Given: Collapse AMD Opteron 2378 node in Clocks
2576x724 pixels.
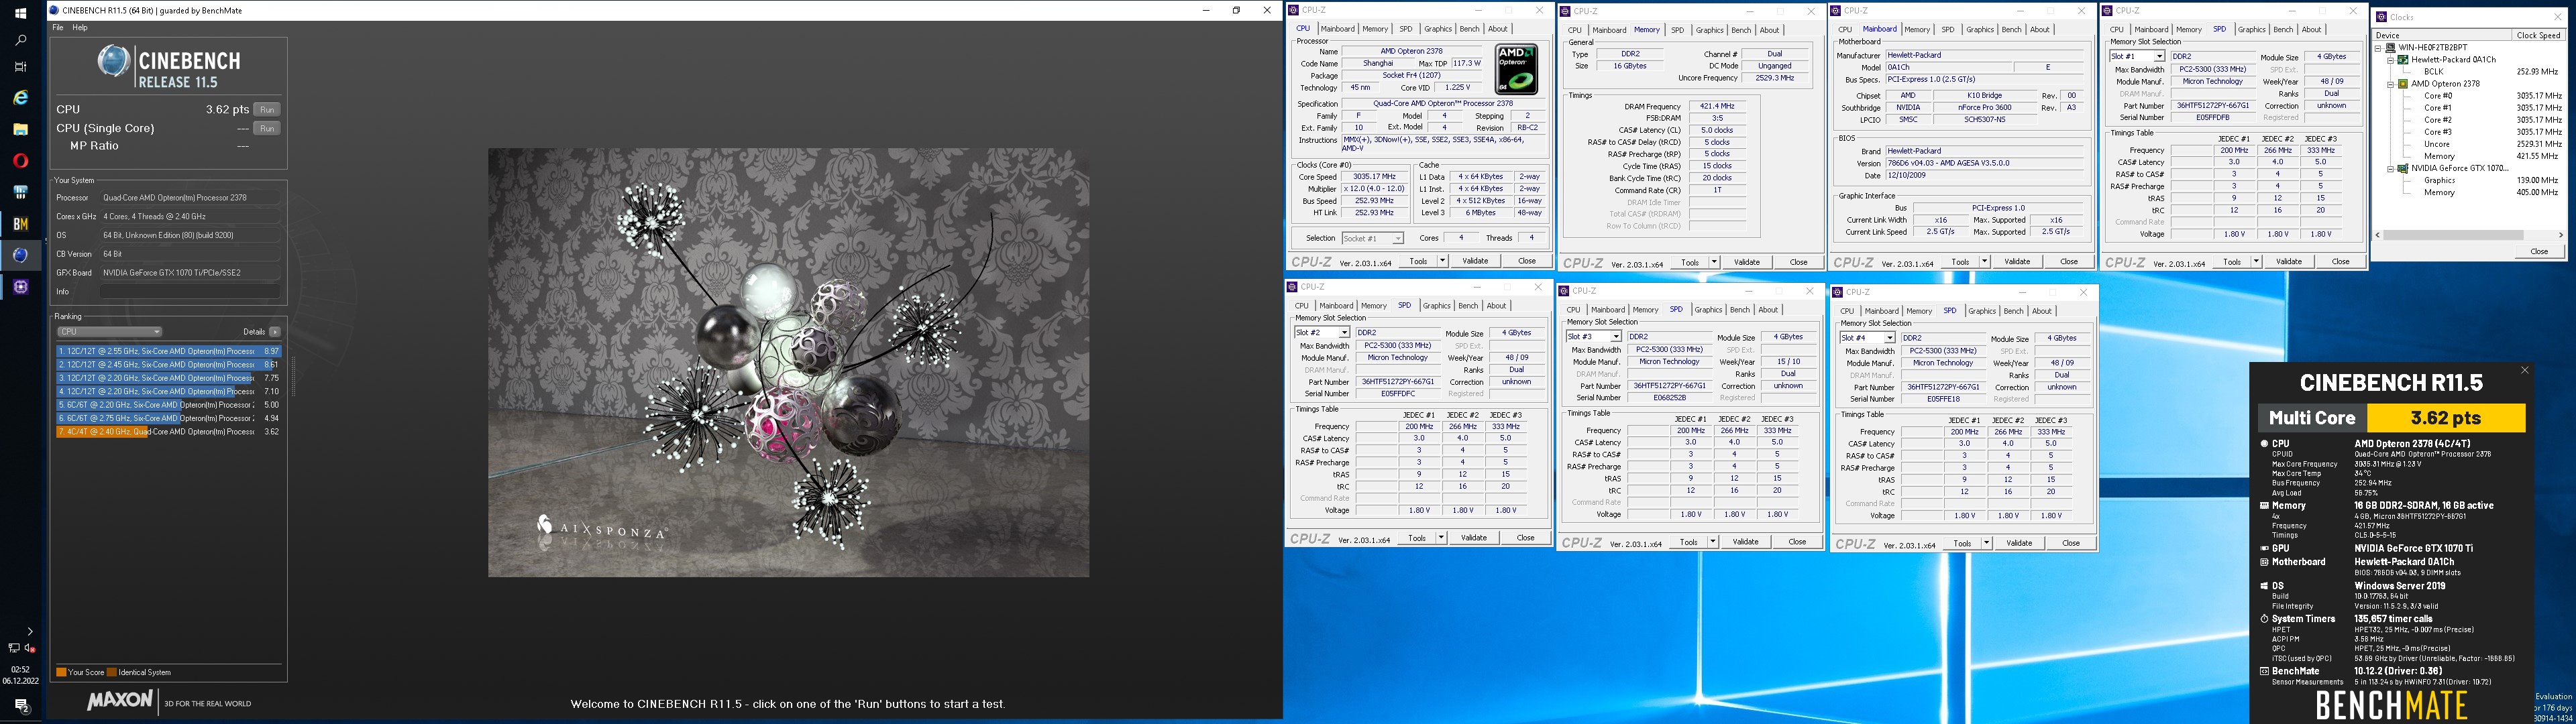Looking at the screenshot, I should [x=2391, y=84].
